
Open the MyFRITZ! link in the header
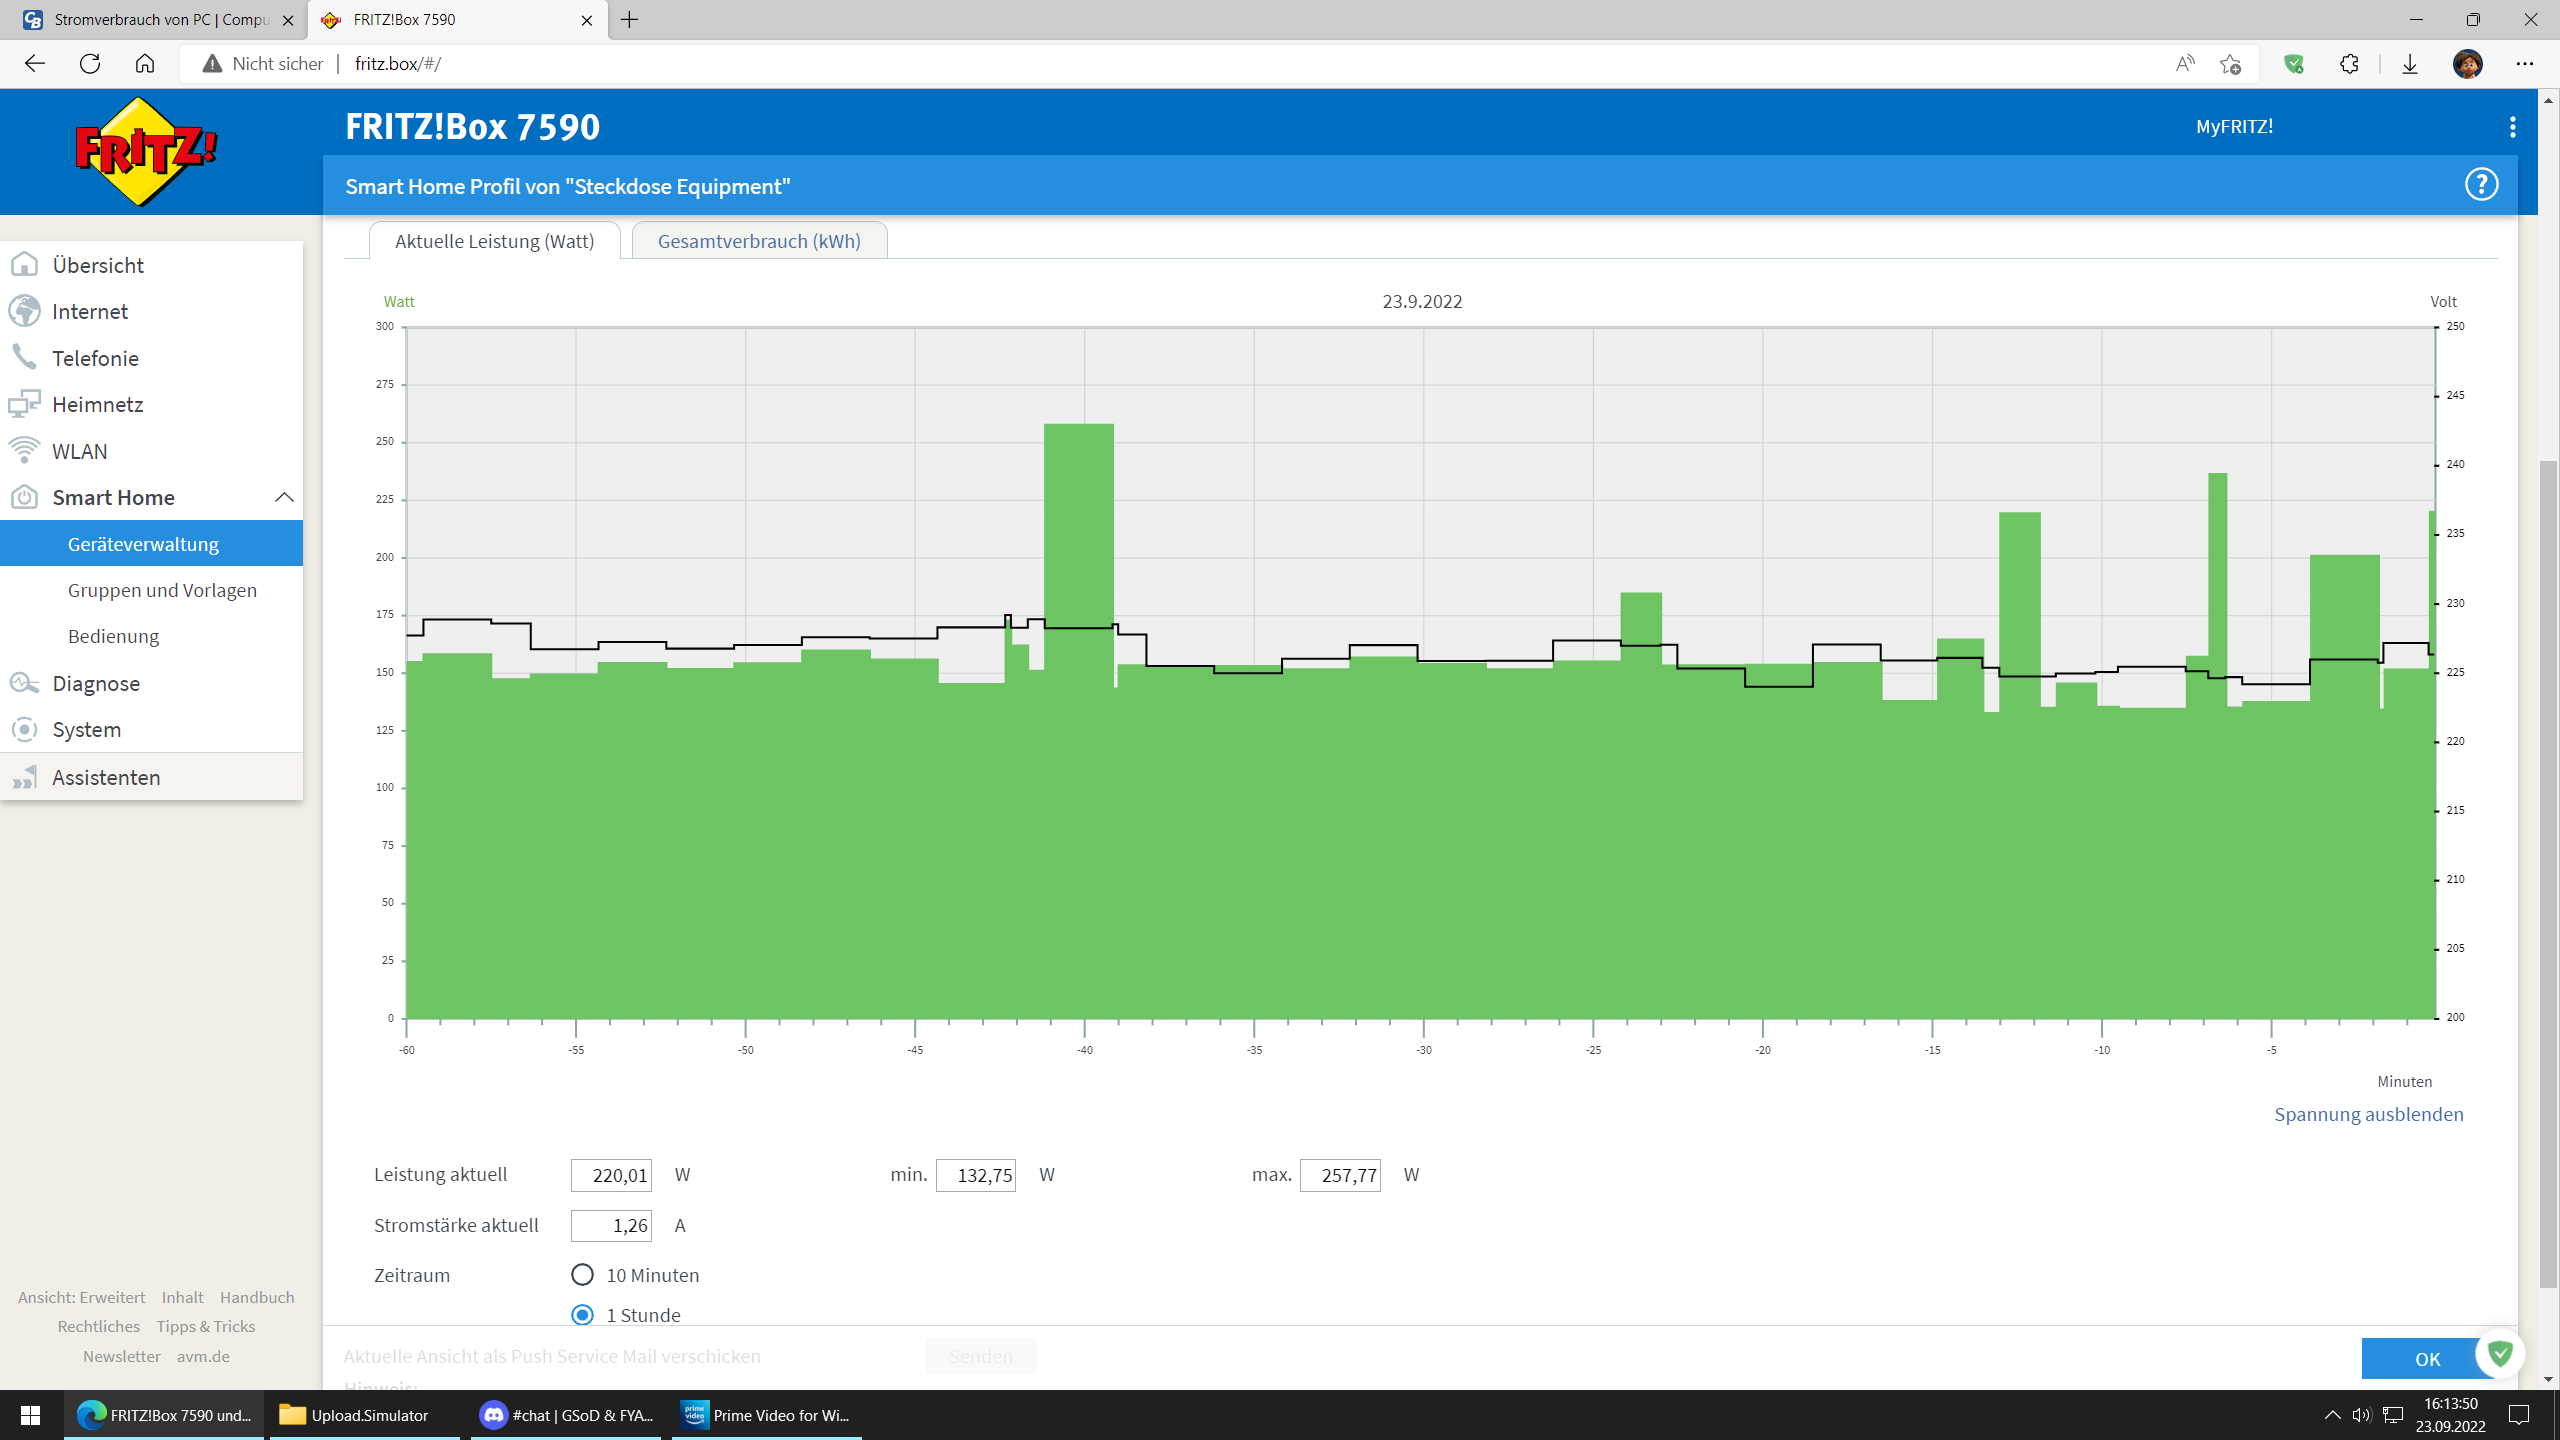tap(2234, 127)
